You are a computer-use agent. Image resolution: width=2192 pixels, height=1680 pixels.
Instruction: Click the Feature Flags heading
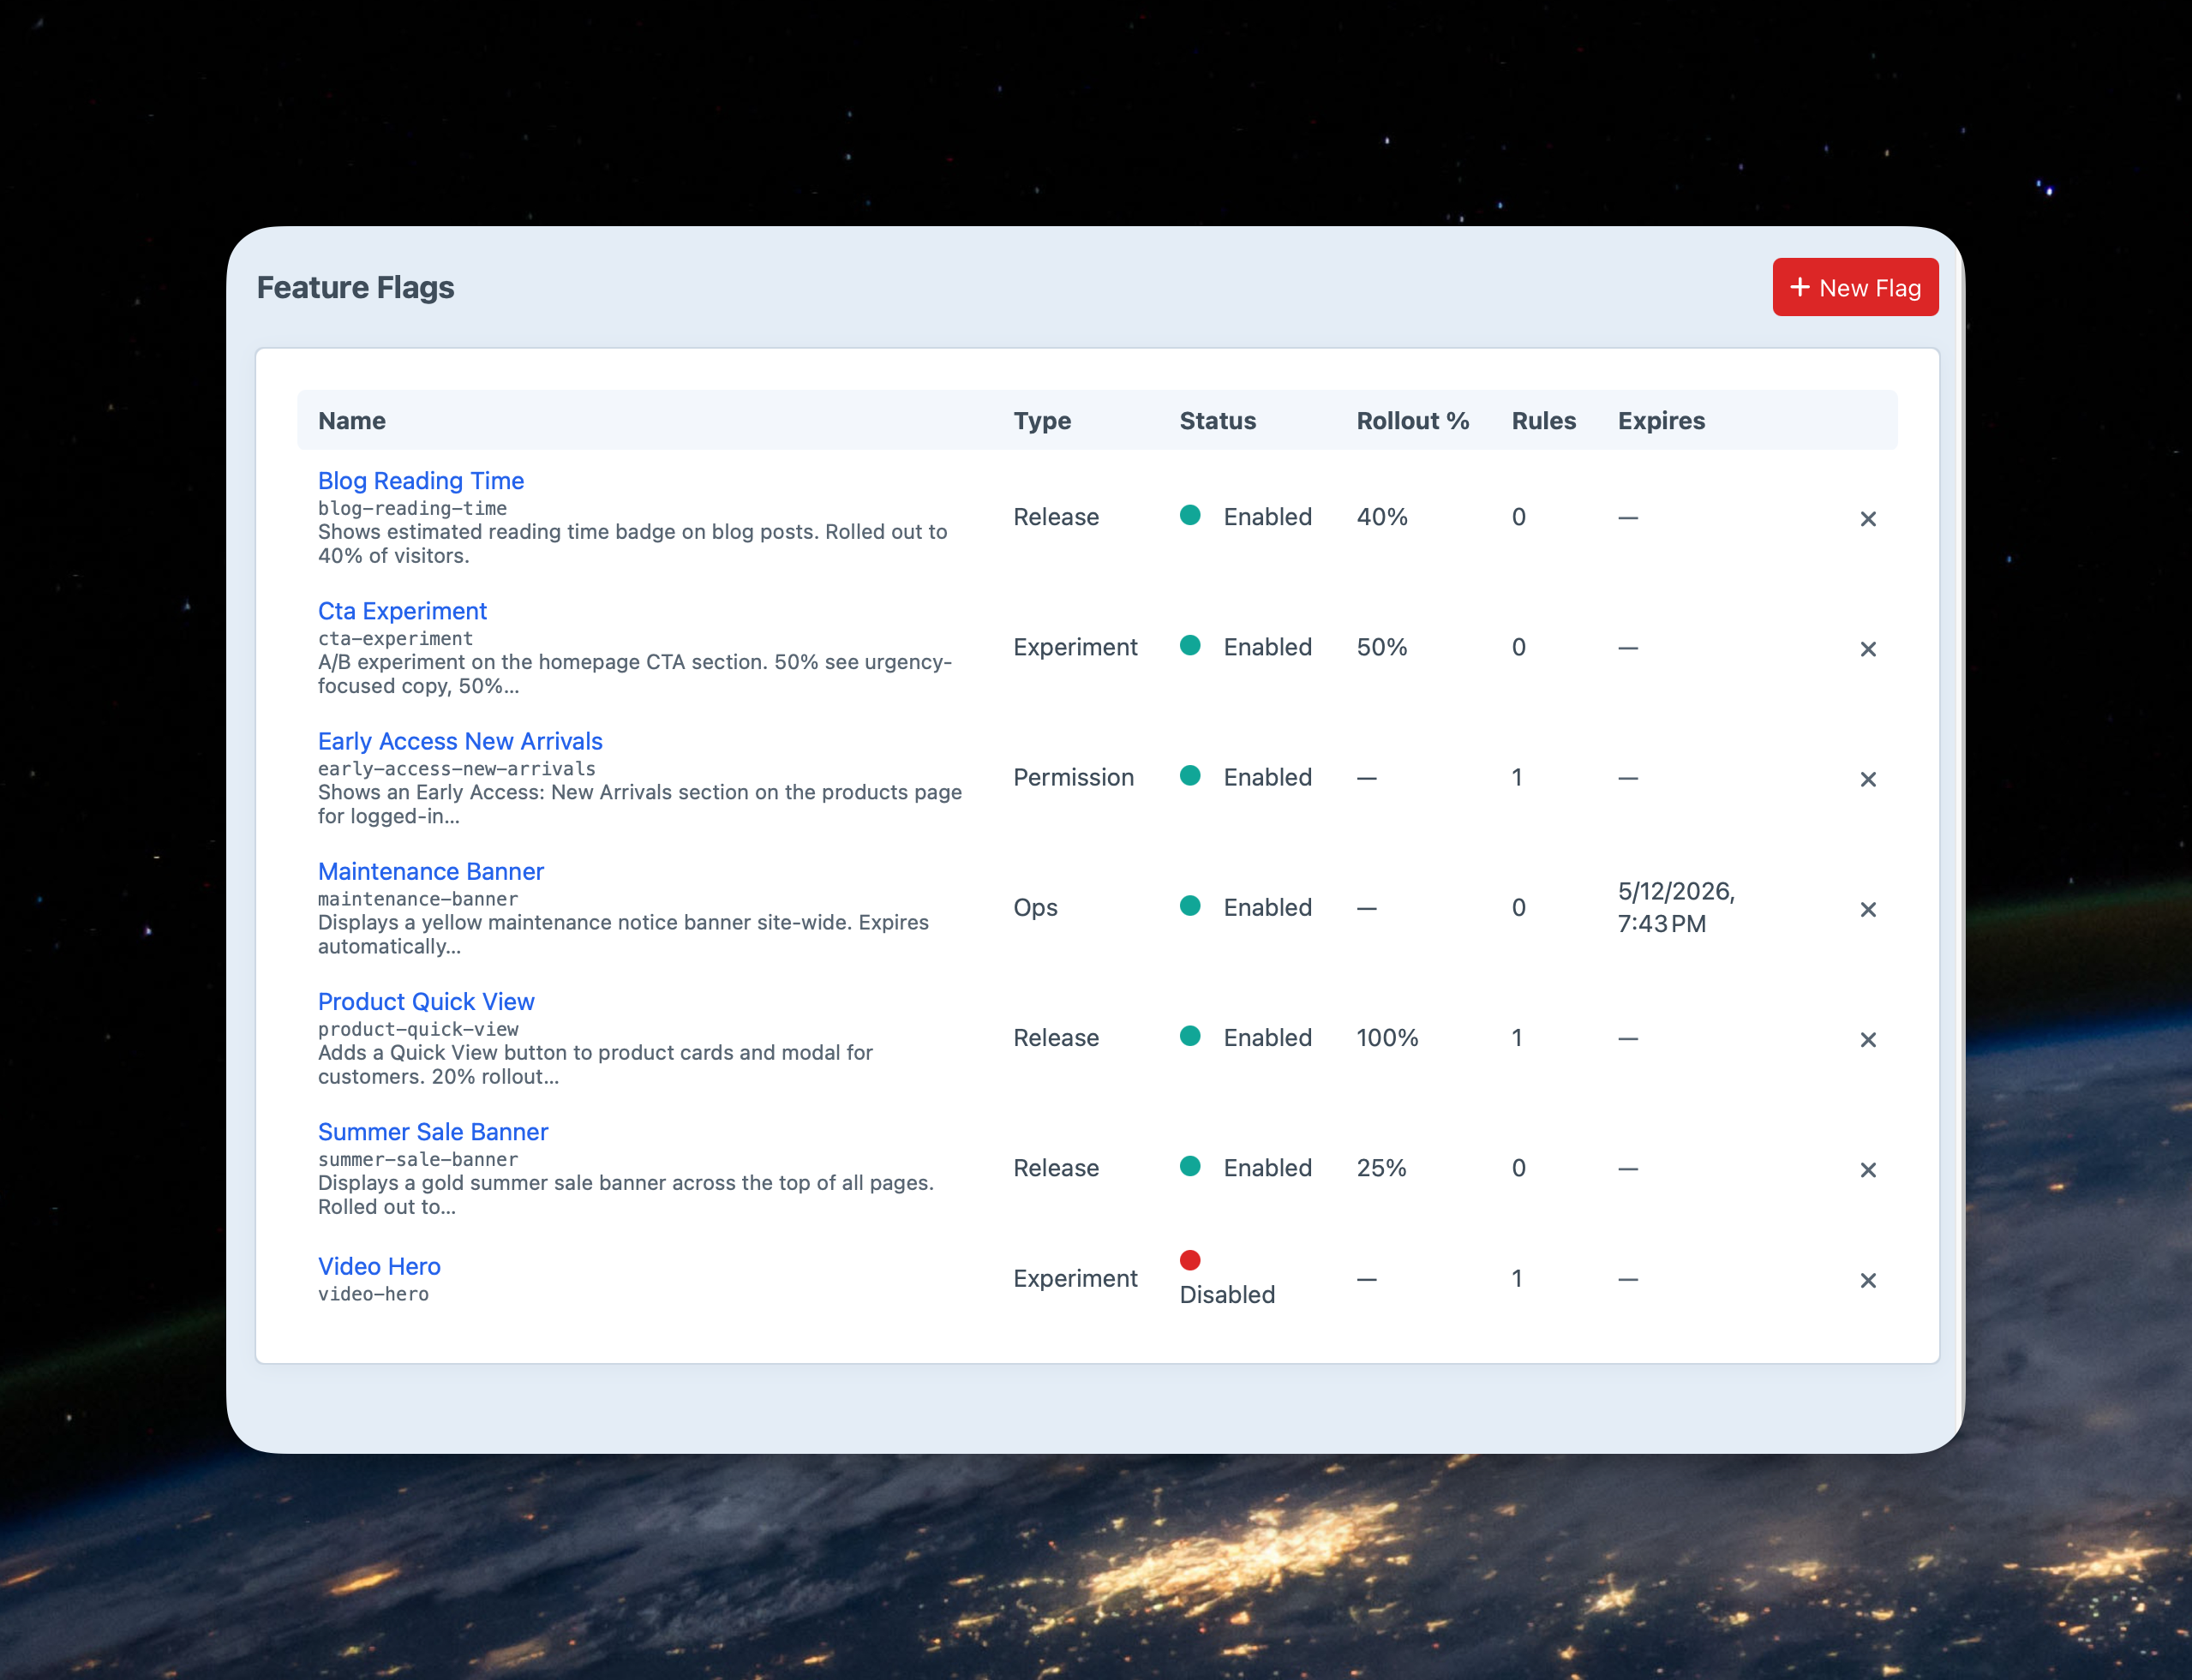(355, 287)
